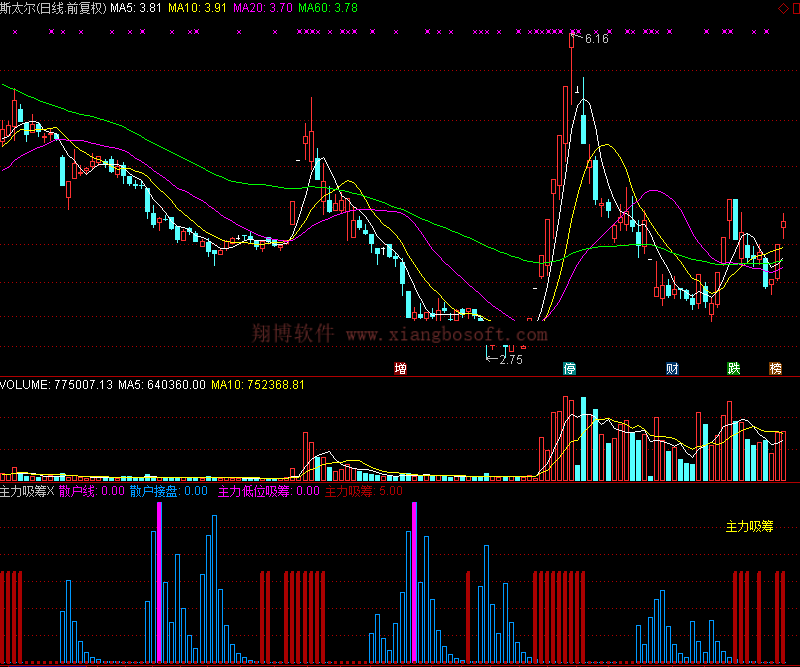
Task: Open the 跌 info marker below the chart
Action: 734,368
